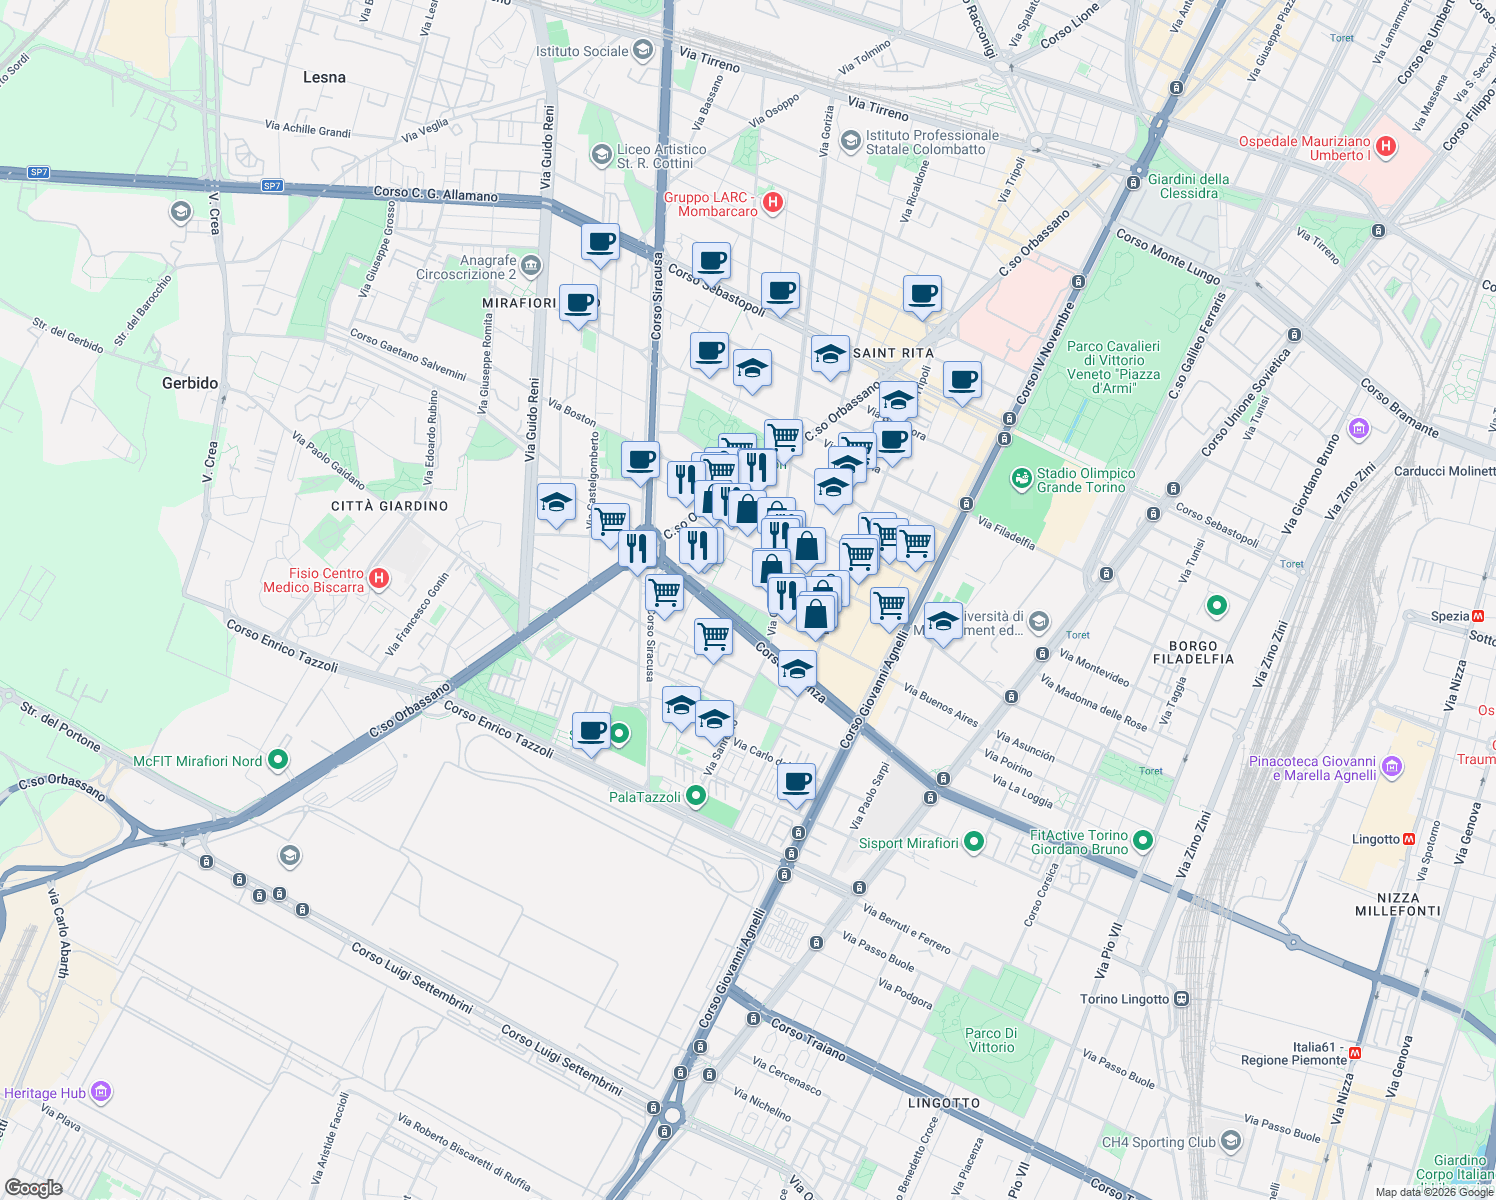1496x1200 pixels.
Task: Click the Istituto Sociale school icon
Action: (x=643, y=50)
